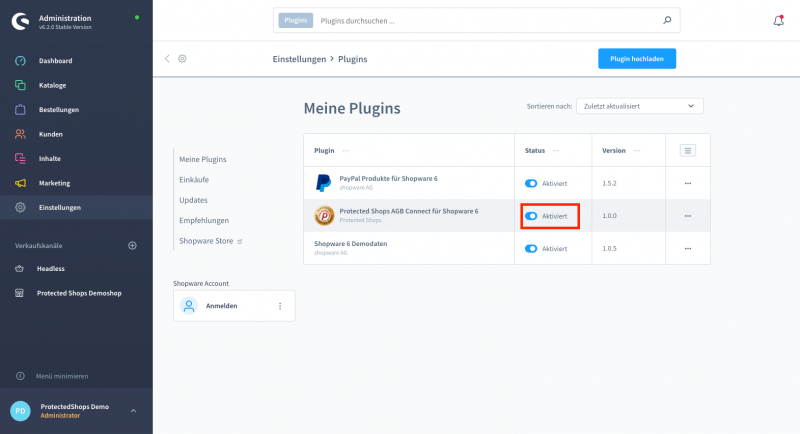Image resolution: width=800 pixels, height=434 pixels.
Task: Open Shopware account three-dot options
Action: 280,306
